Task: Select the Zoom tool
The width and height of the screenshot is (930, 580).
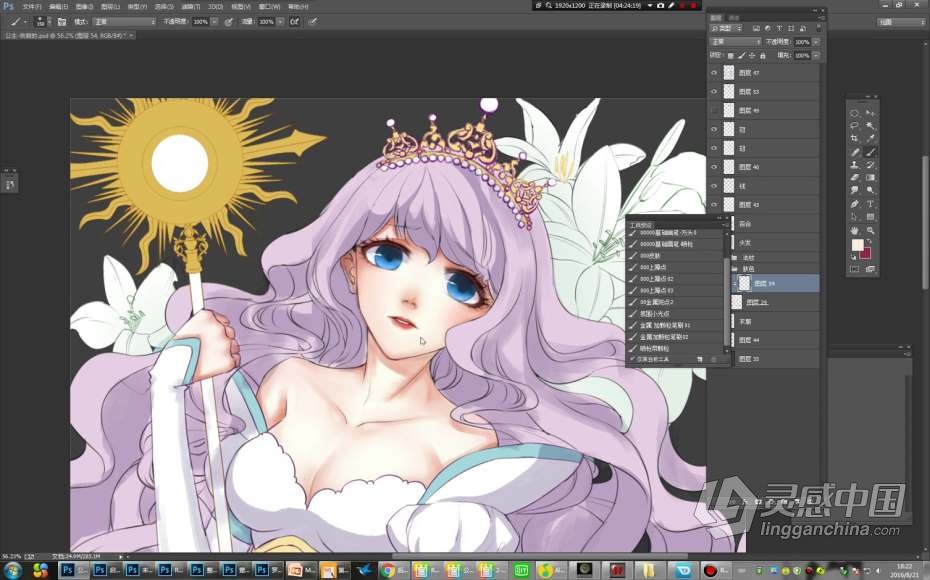Action: pyautogui.click(x=870, y=230)
